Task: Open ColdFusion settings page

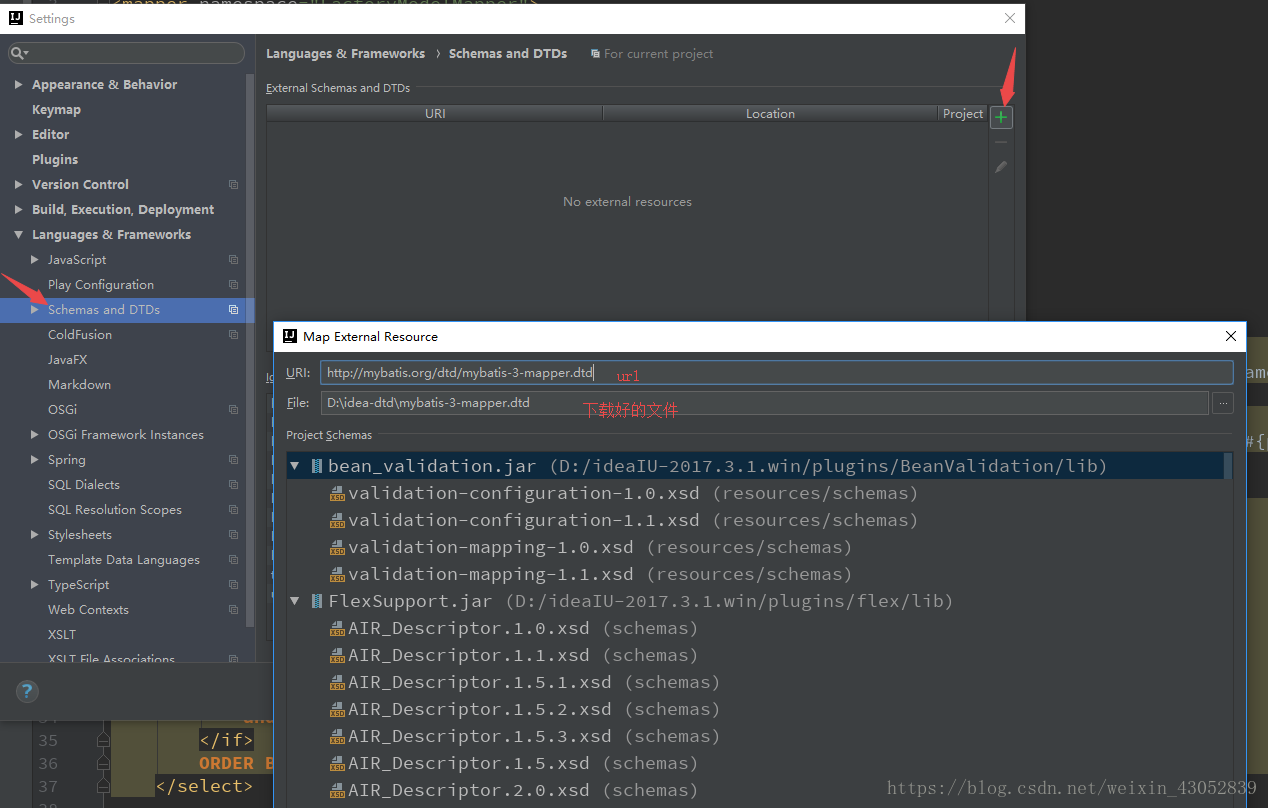Action: coord(80,335)
